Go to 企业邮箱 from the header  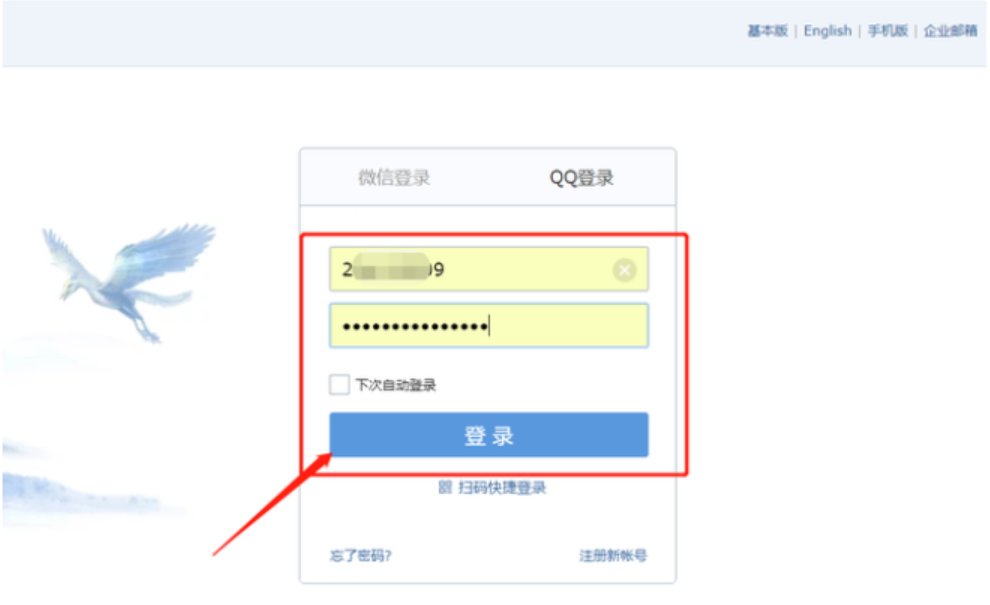pyautogui.click(x=950, y=30)
